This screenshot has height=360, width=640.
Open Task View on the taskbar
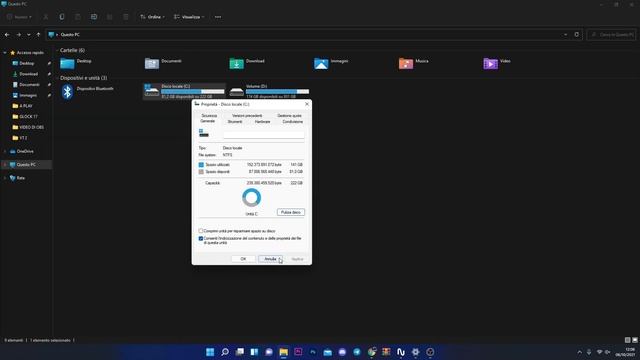pyautogui.click(x=240, y=352)
